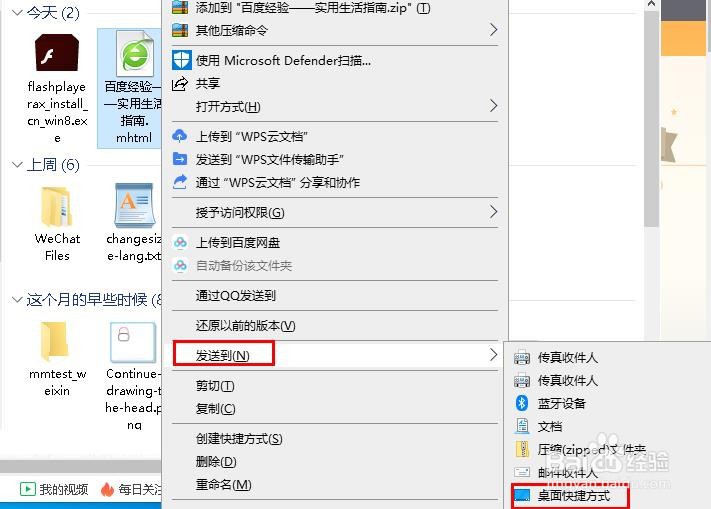
Task: Select the 百度经验 mhtml file icon
Action: pos(135,53)
